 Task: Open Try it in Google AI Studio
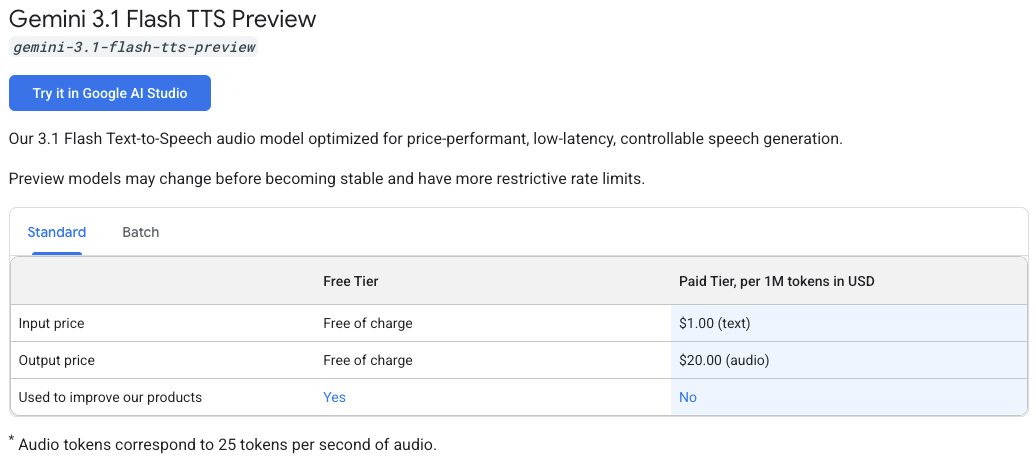coord(110,93)
